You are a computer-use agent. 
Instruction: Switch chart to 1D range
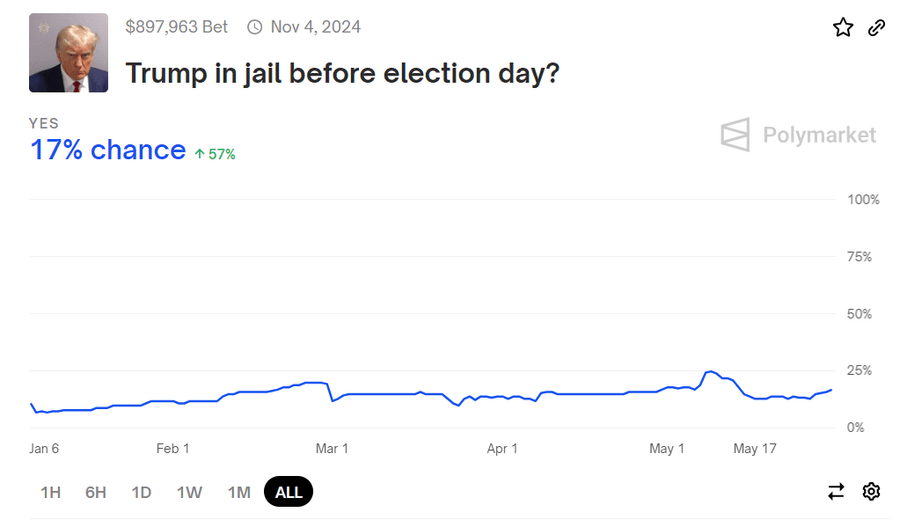coord(141,492)
